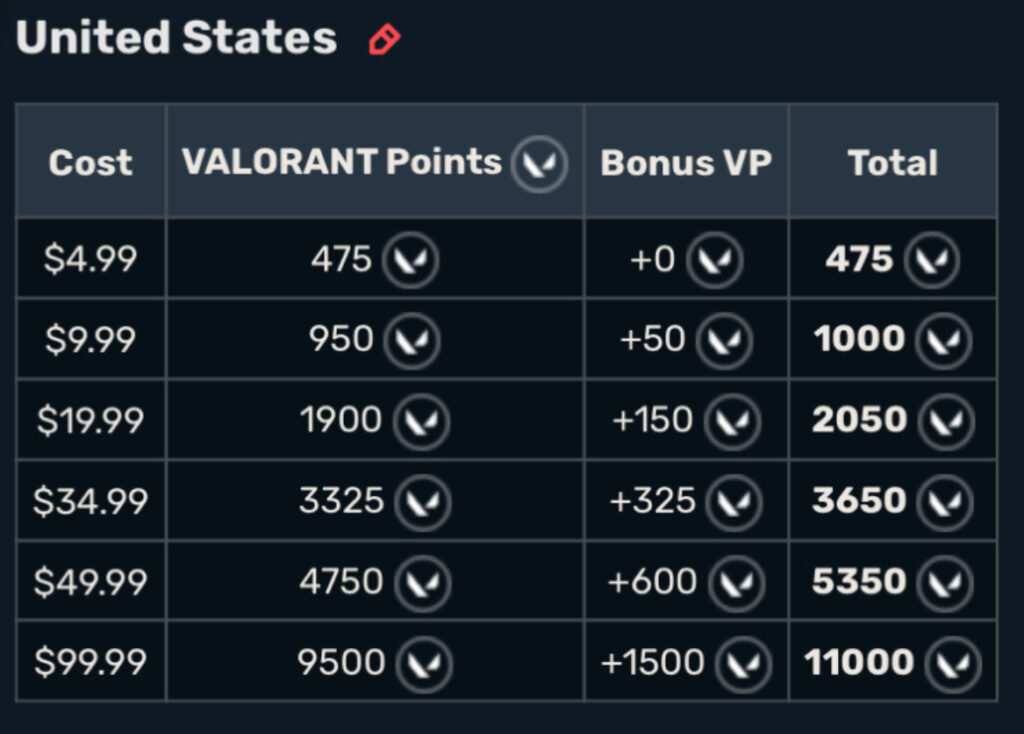
Task: Click the VP icon beside 9500 points
Action: pos(424,663)
